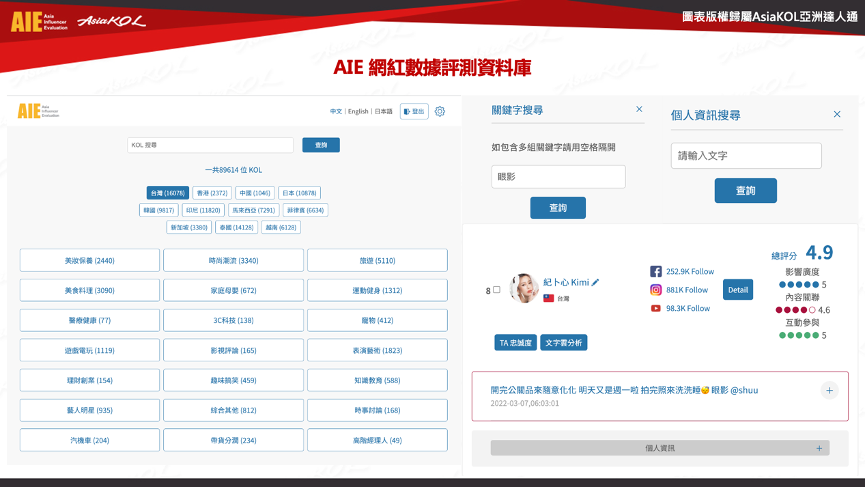The image size is (866, 487).
Task: Open the Detail button for Kimi
Action: point(738,290)
